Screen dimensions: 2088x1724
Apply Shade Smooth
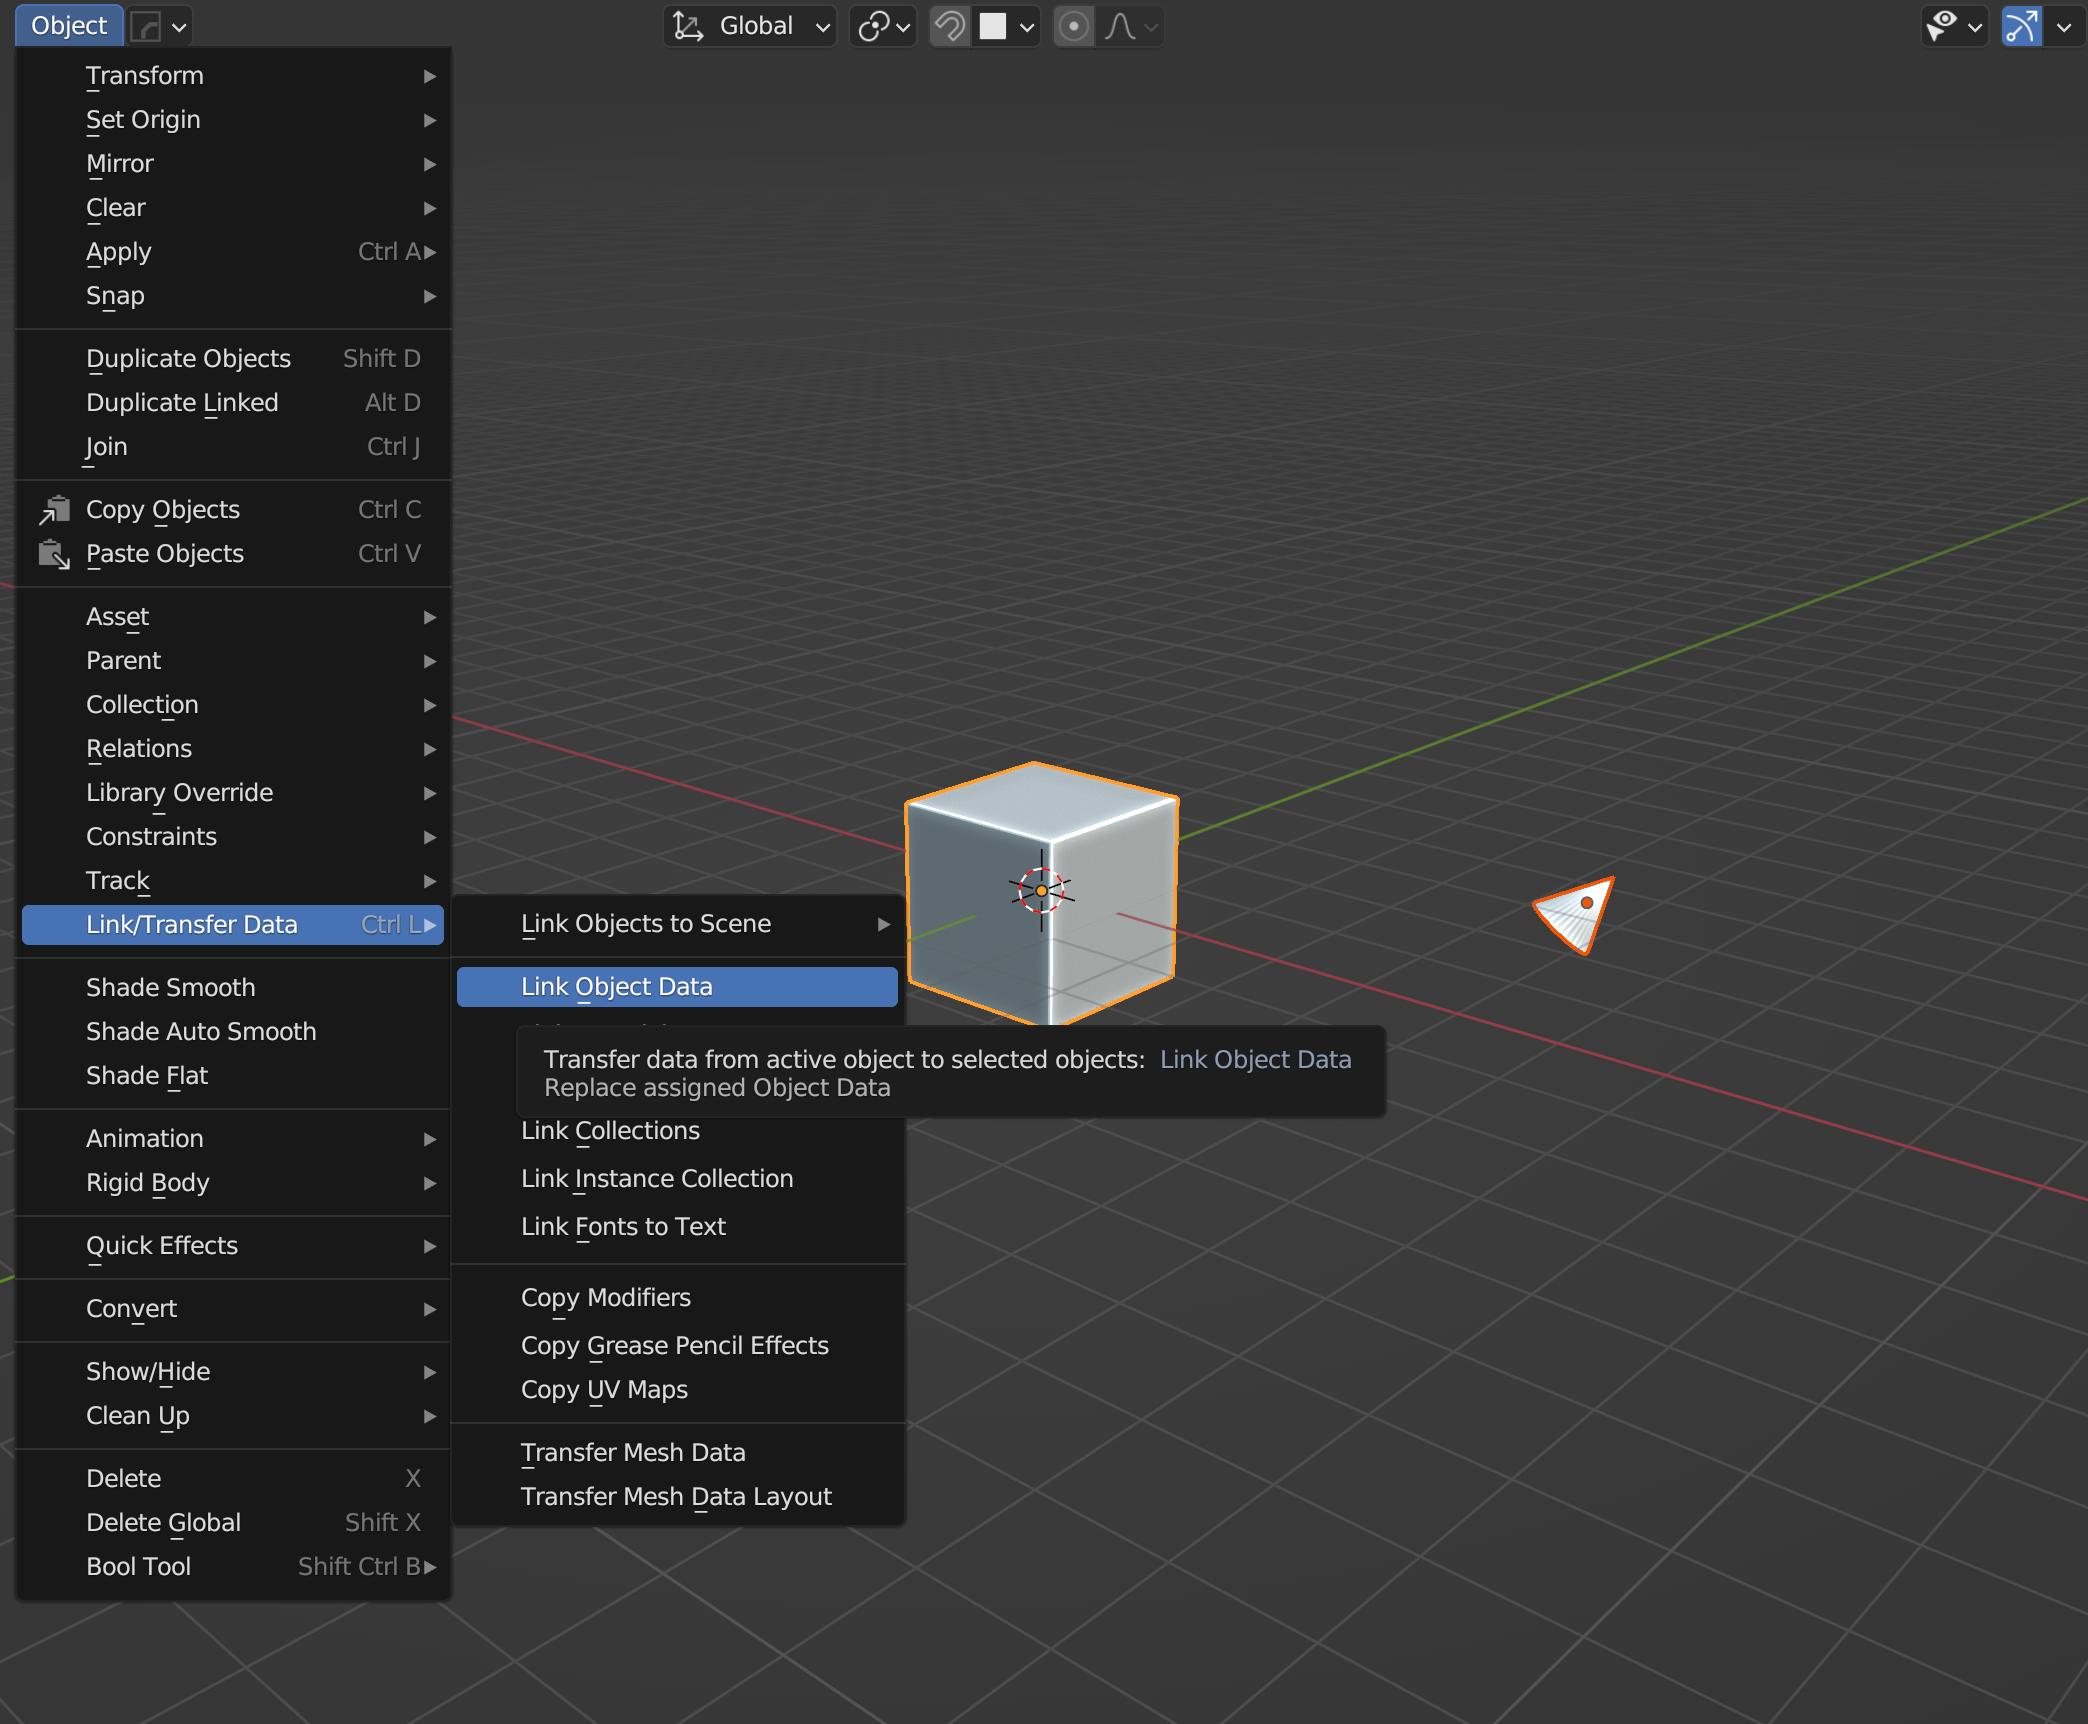click(x=233, y=988)
